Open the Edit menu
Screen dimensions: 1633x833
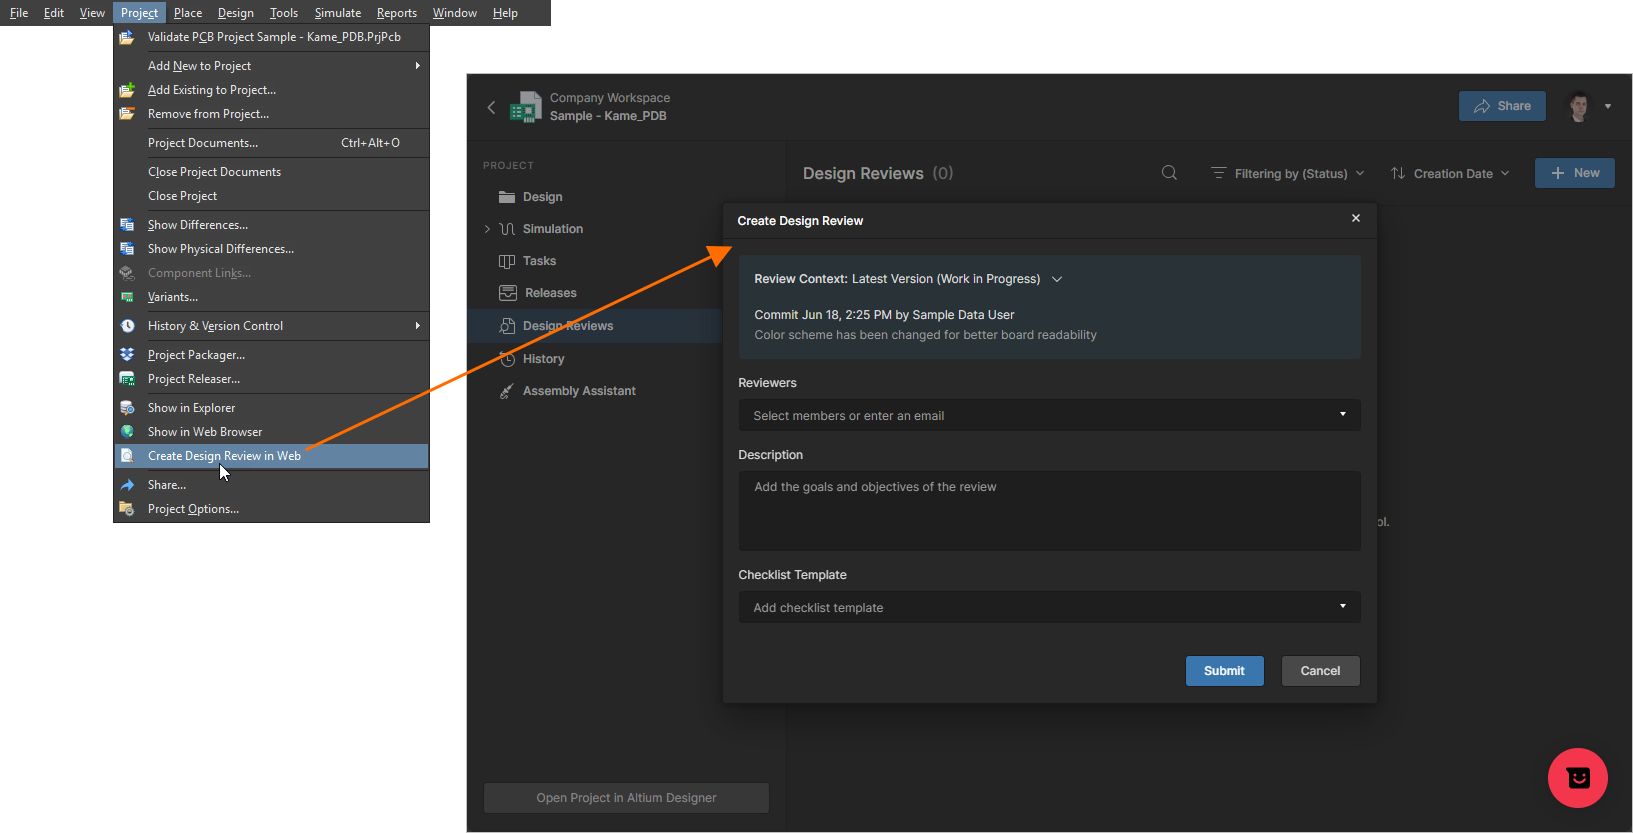tap(54, 13)
